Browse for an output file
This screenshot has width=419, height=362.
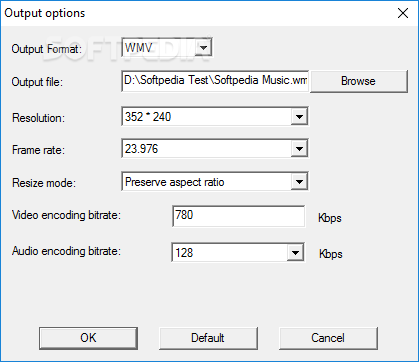pos(359,81)
